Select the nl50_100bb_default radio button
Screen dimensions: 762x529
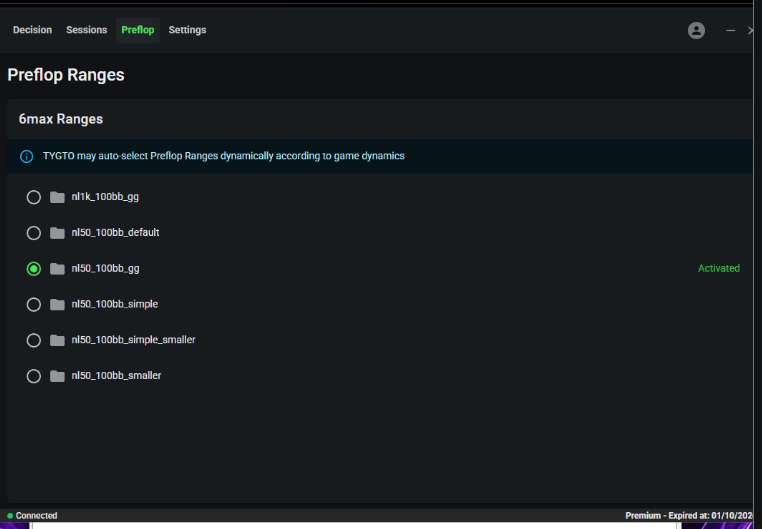tap(34, 233)
